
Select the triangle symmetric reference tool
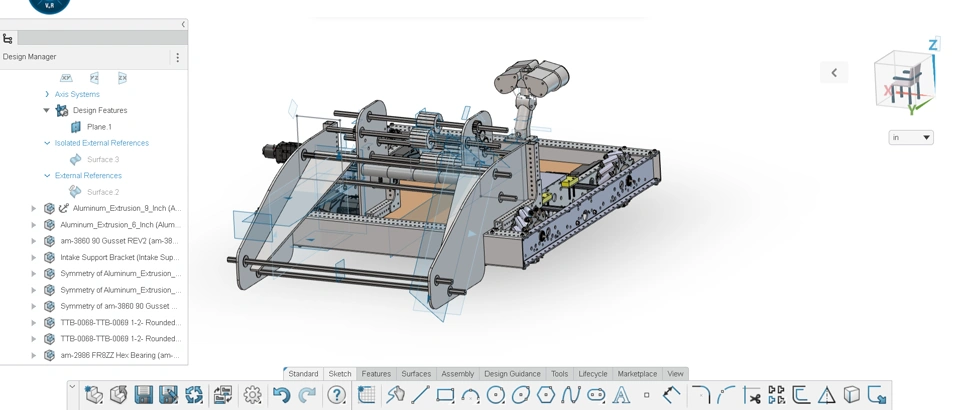(x=827, y=395)
